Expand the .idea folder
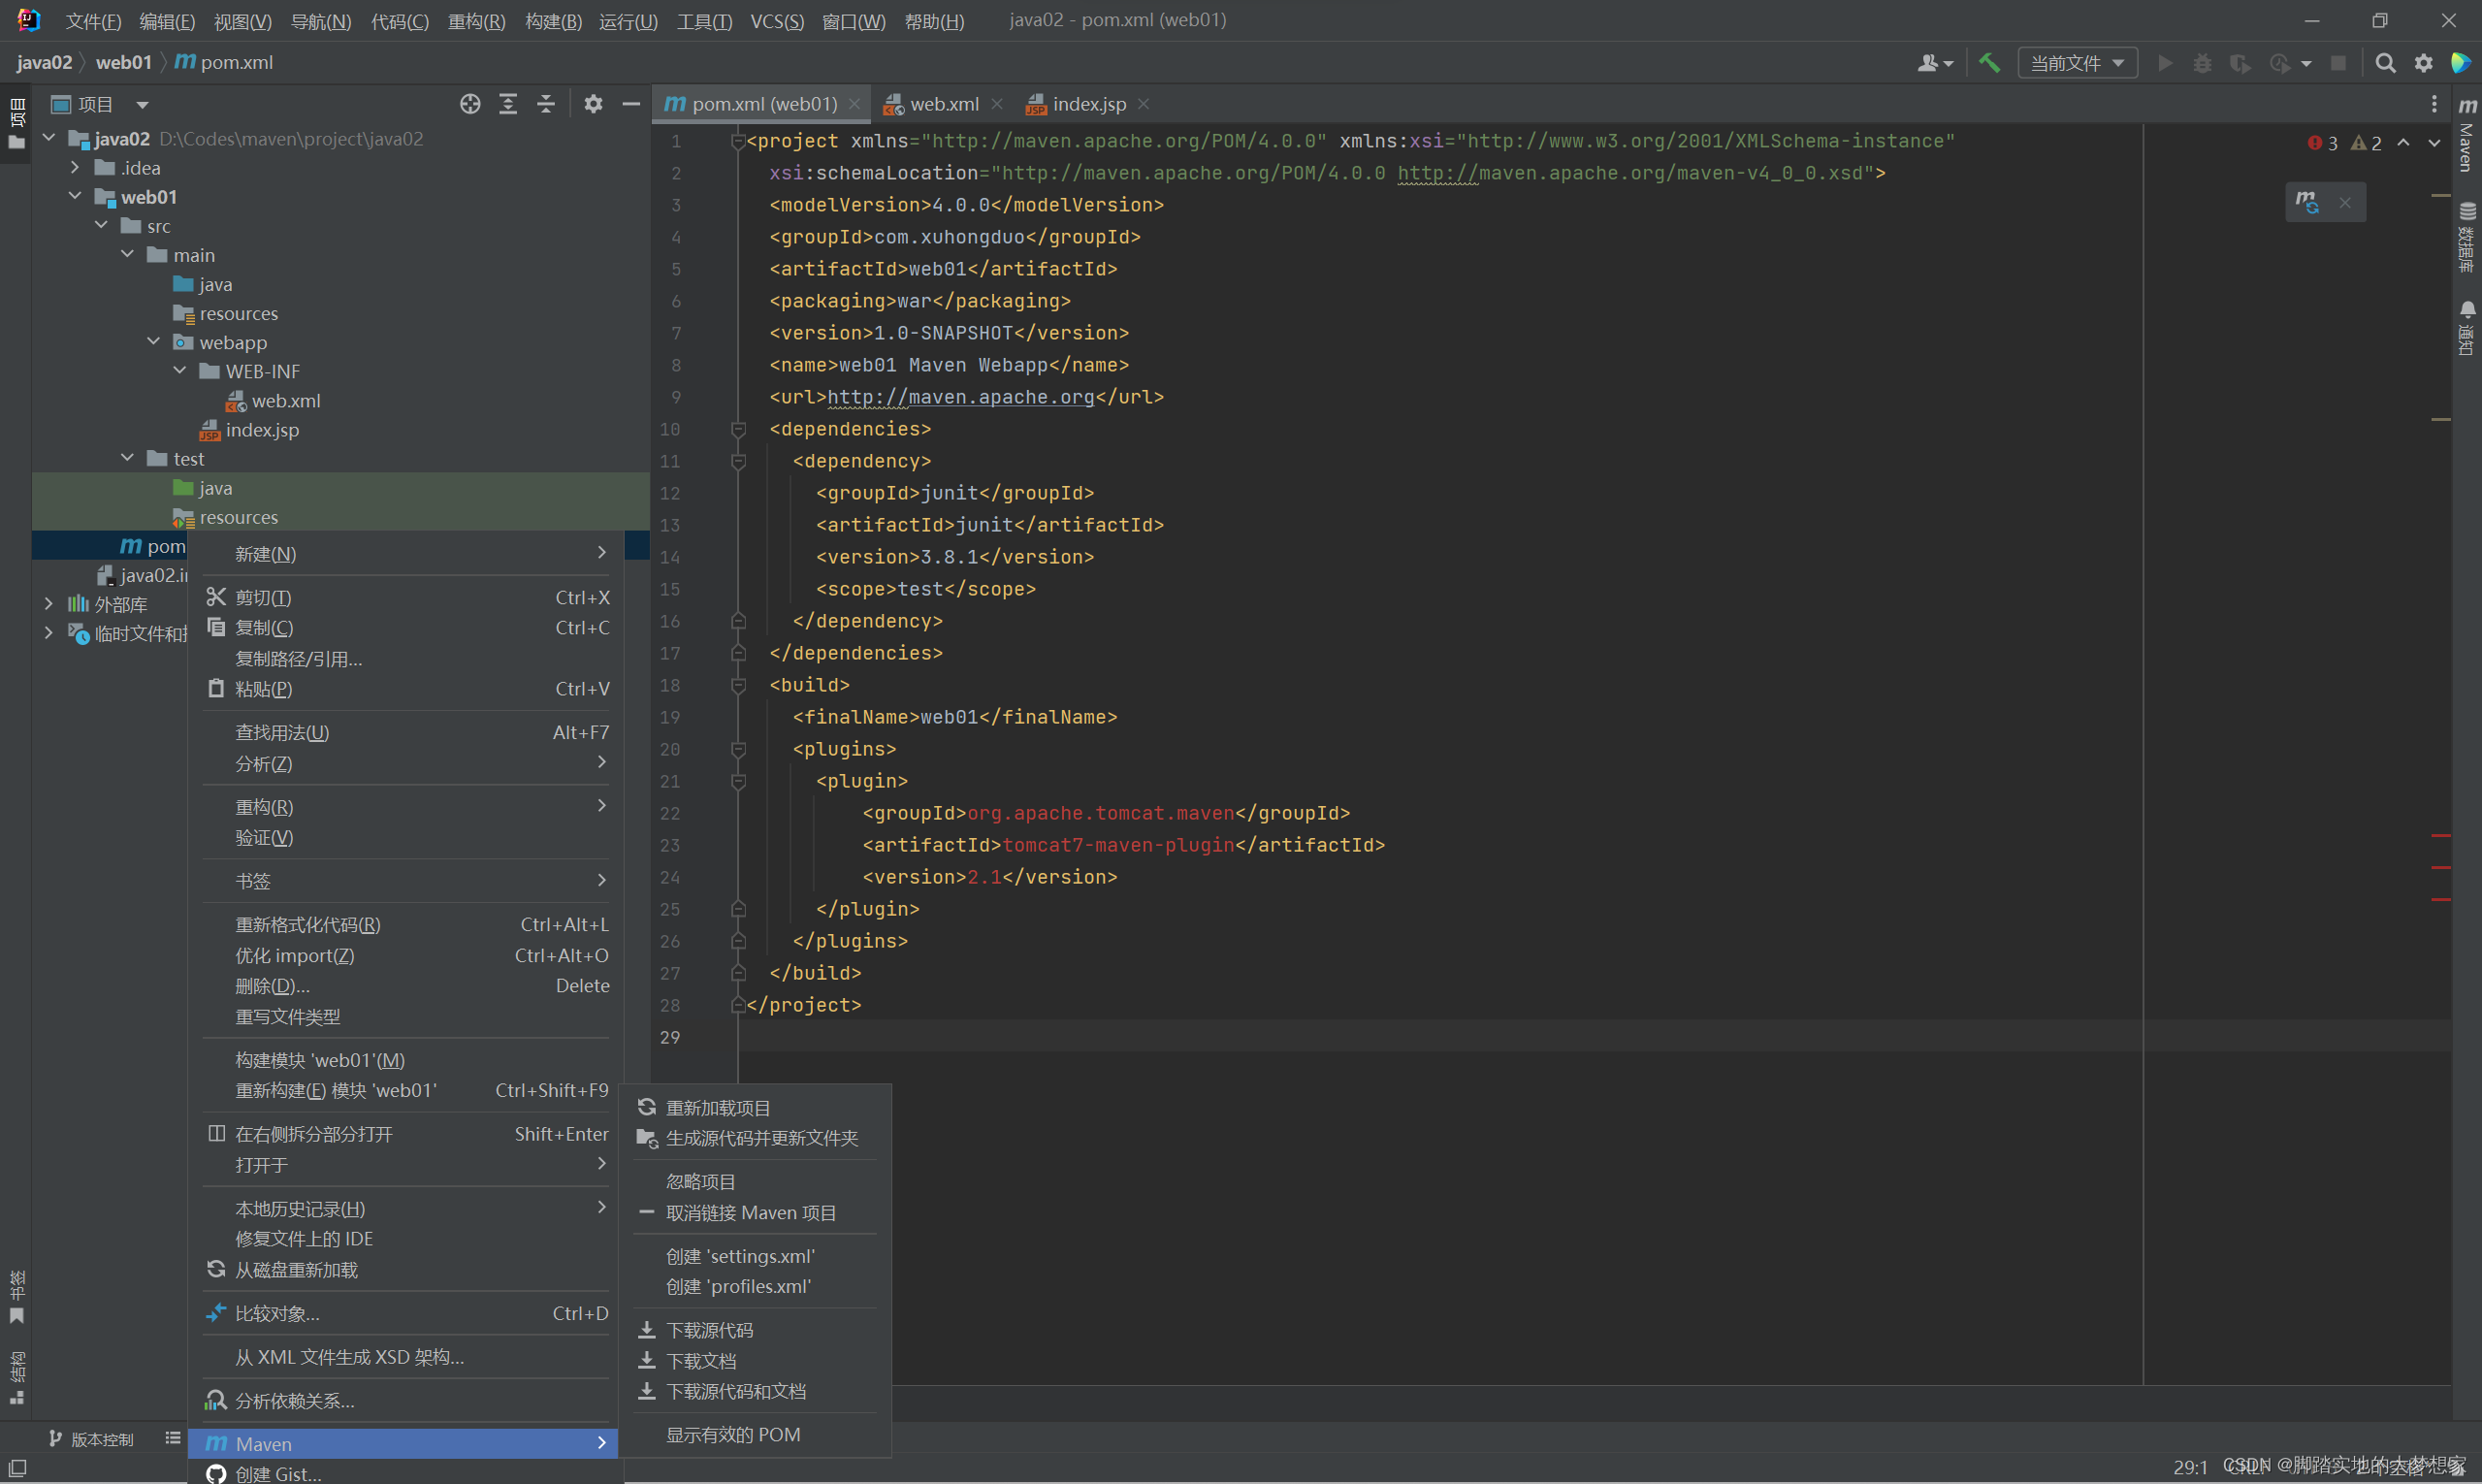Image resolution: width=2482 pixels, height=1484 pixels. coord(75,167)
